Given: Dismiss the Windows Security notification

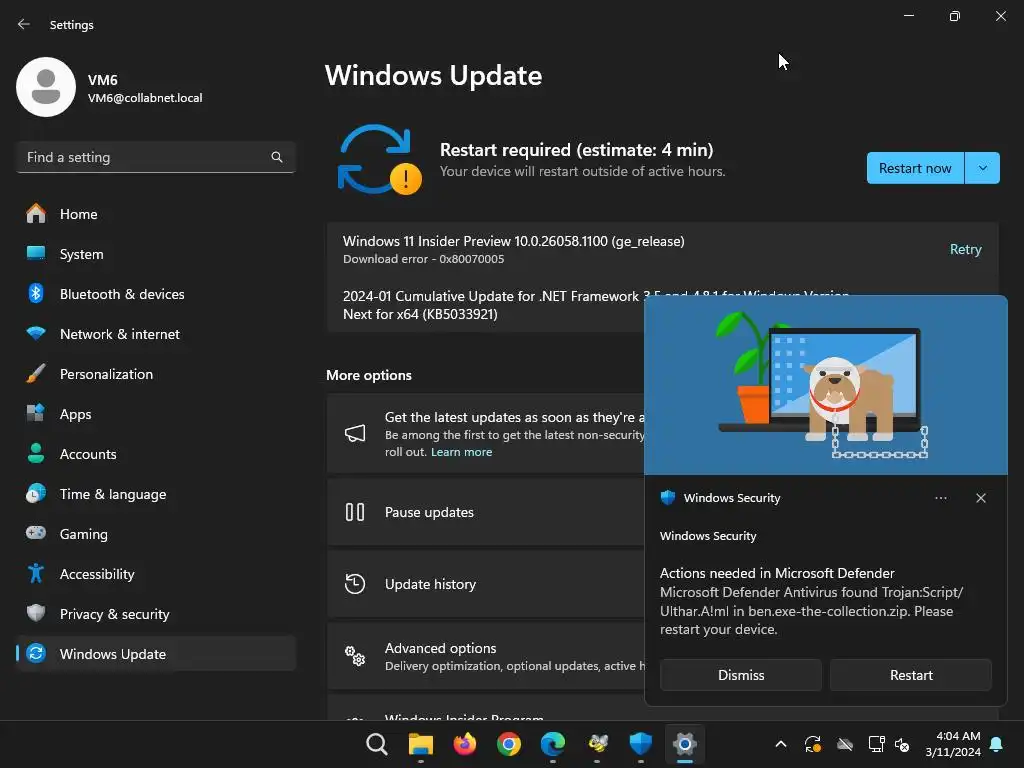Looking at the screenshot, I should pyautogui.click(x=741, y=675).
